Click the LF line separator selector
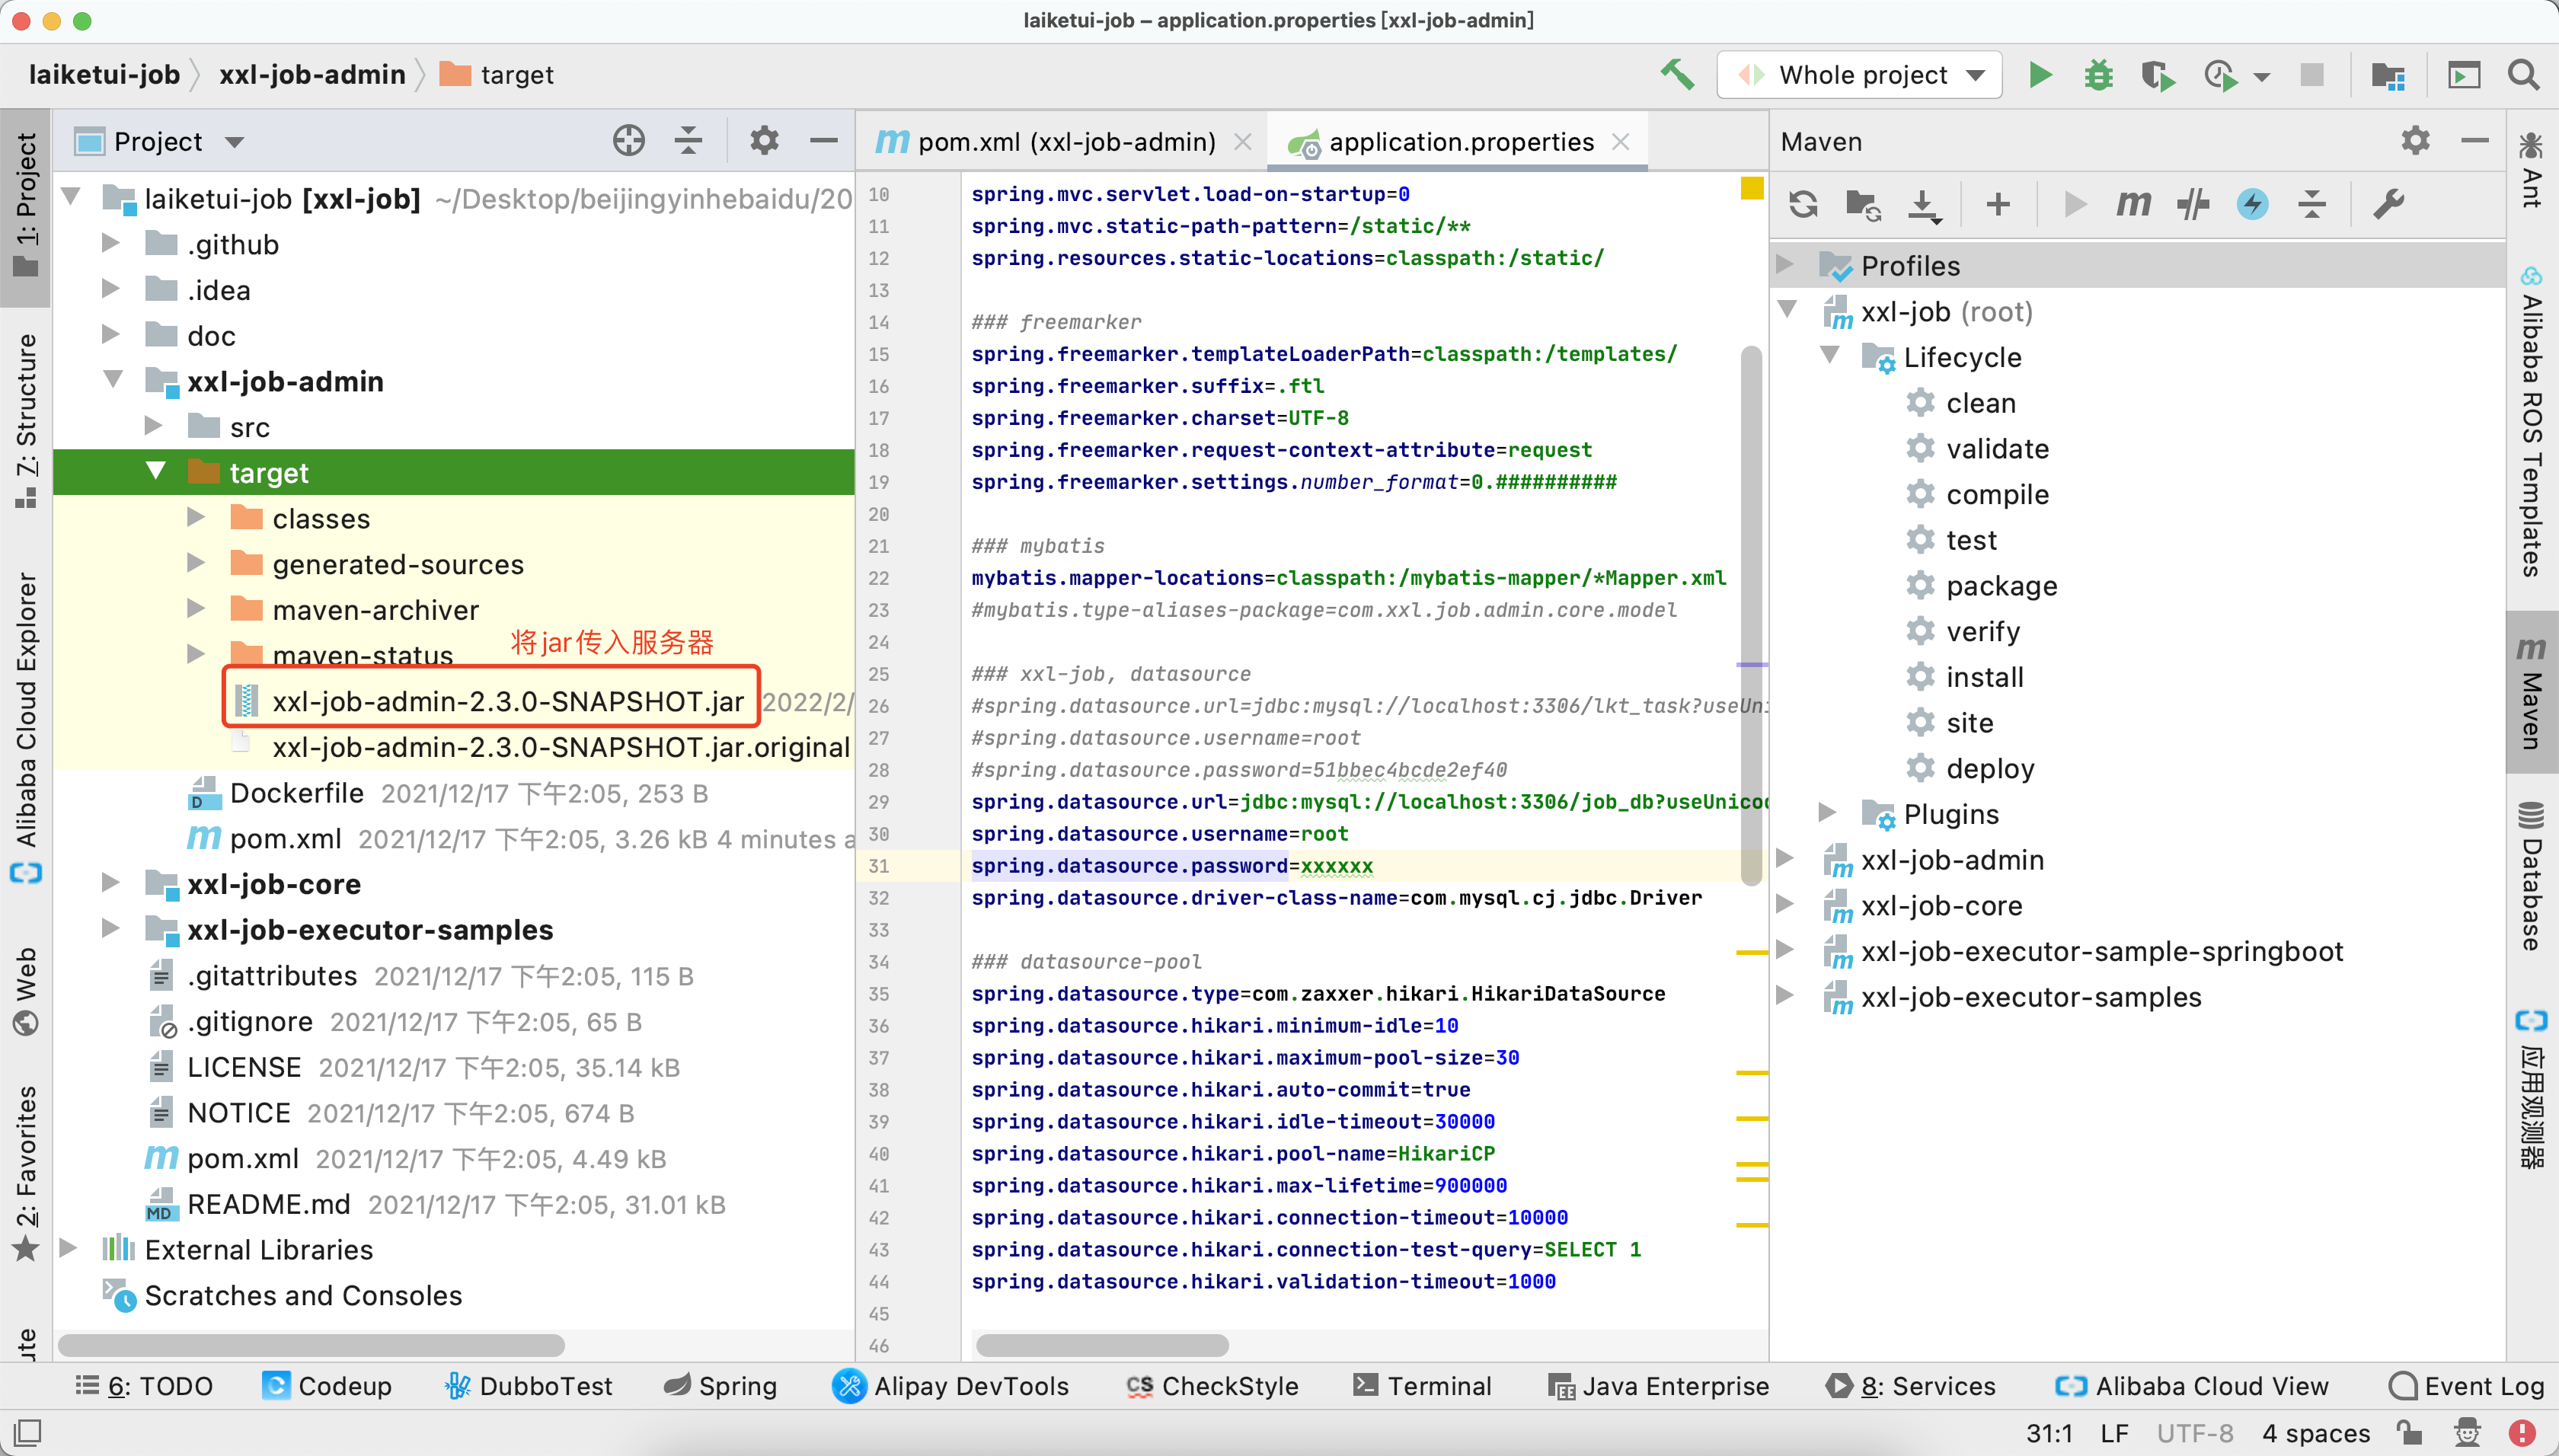2559x1456 pixels. point(2114,1433)
